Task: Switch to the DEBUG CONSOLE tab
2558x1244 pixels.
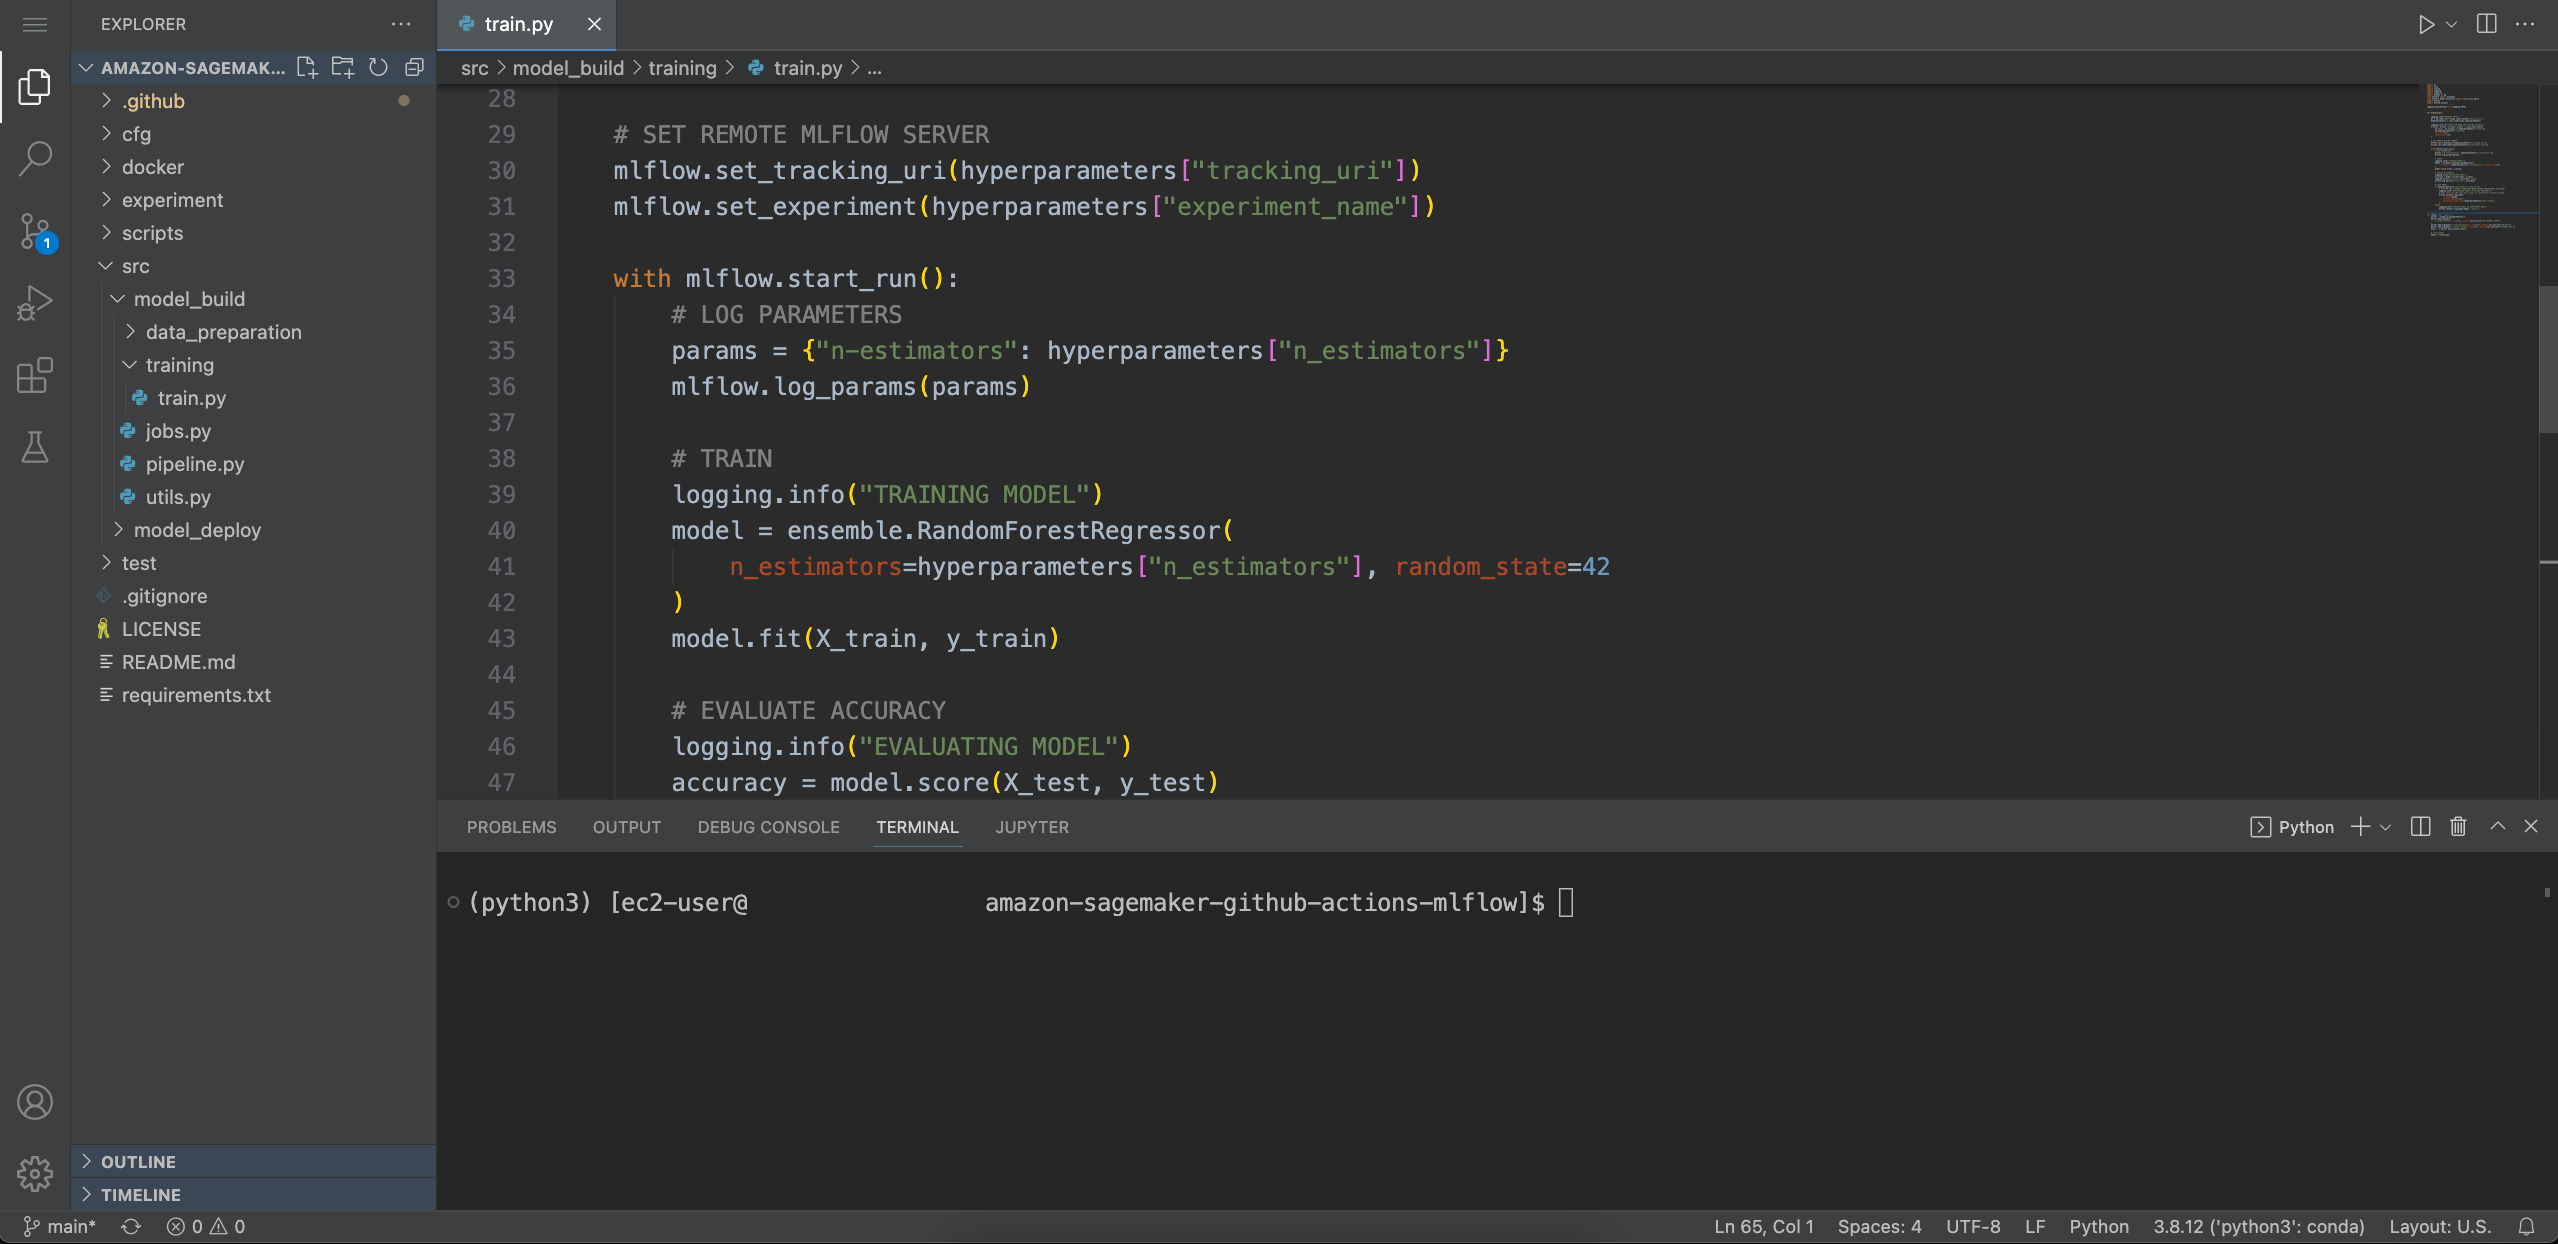Action: click(768, 827)
